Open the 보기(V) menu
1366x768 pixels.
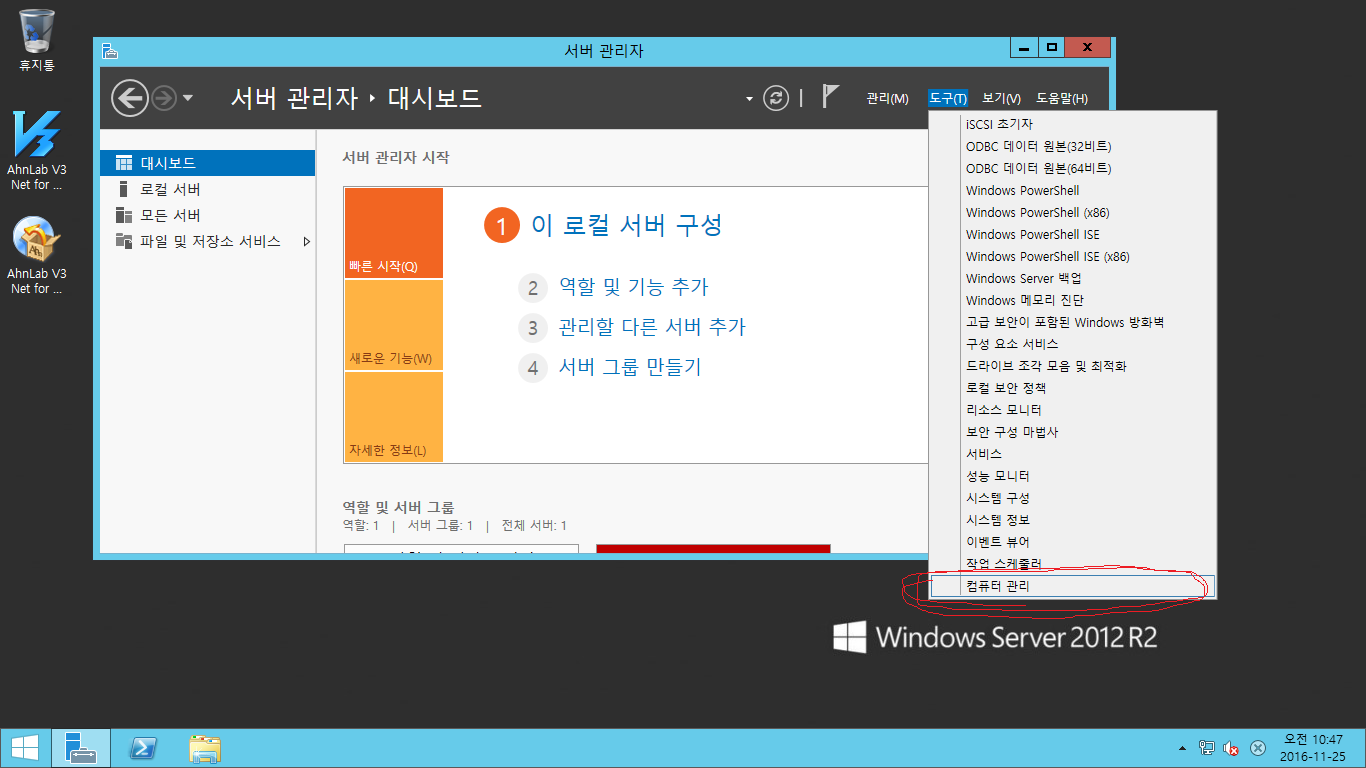click(1001, 98)
